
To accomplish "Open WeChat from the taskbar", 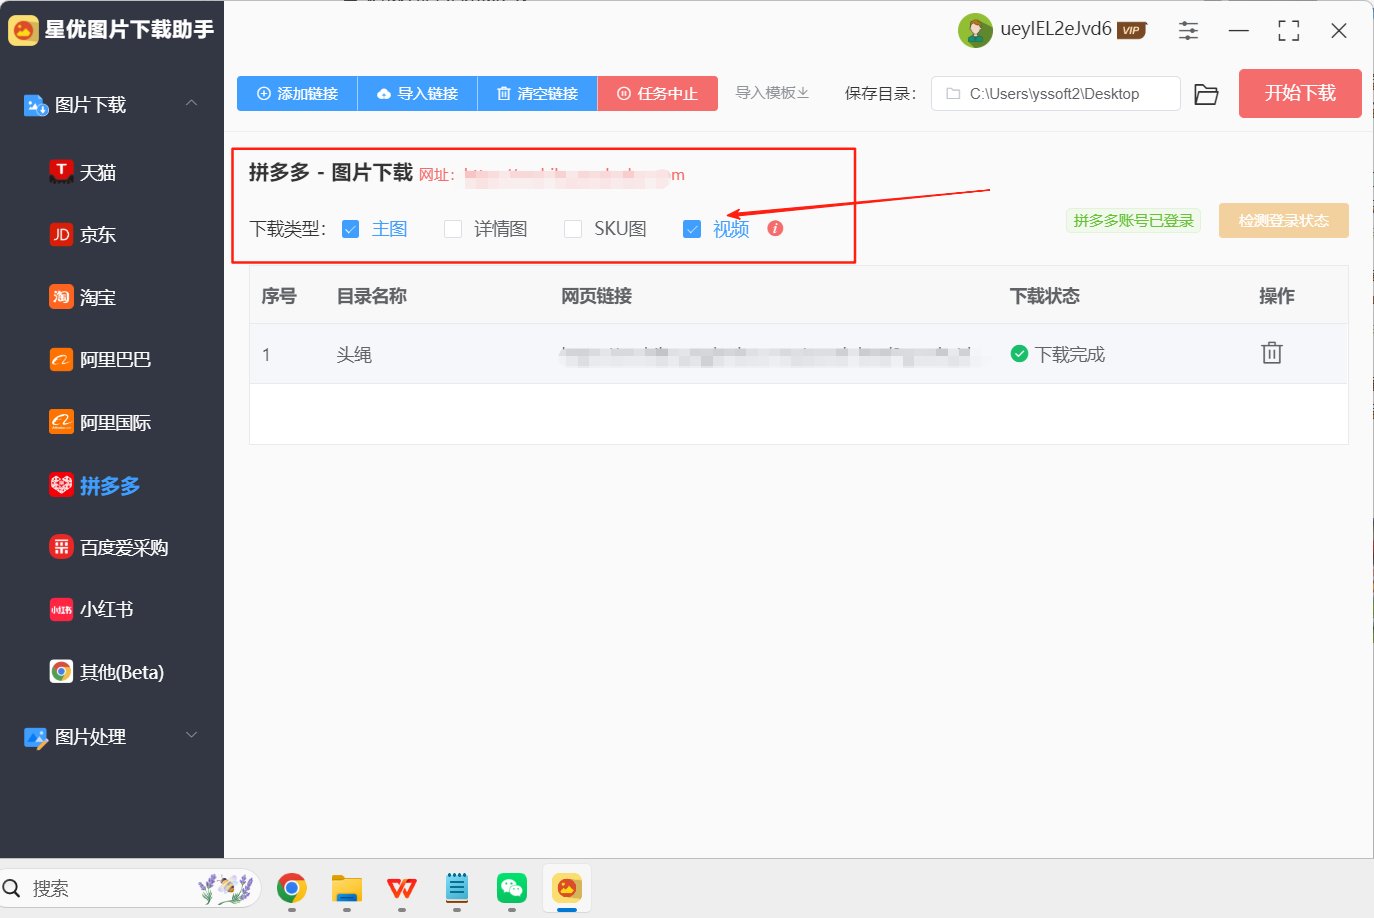I will (512, 887).
